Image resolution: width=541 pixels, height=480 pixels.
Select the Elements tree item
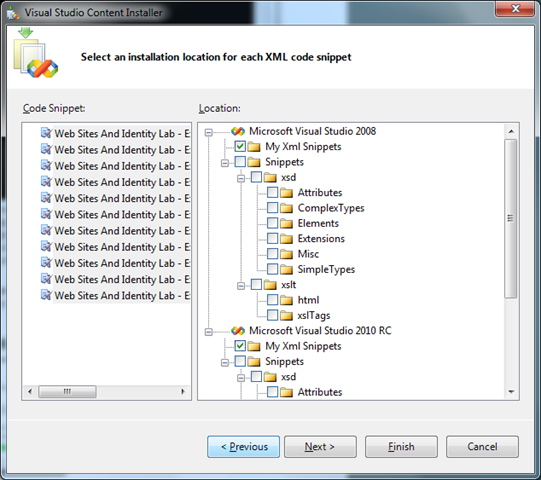click(x=318, y=223)
